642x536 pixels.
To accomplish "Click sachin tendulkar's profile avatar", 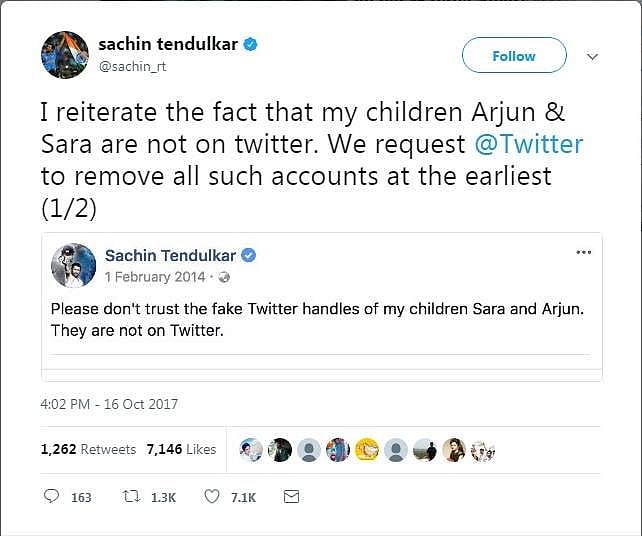I will click(x=63, y=54).
